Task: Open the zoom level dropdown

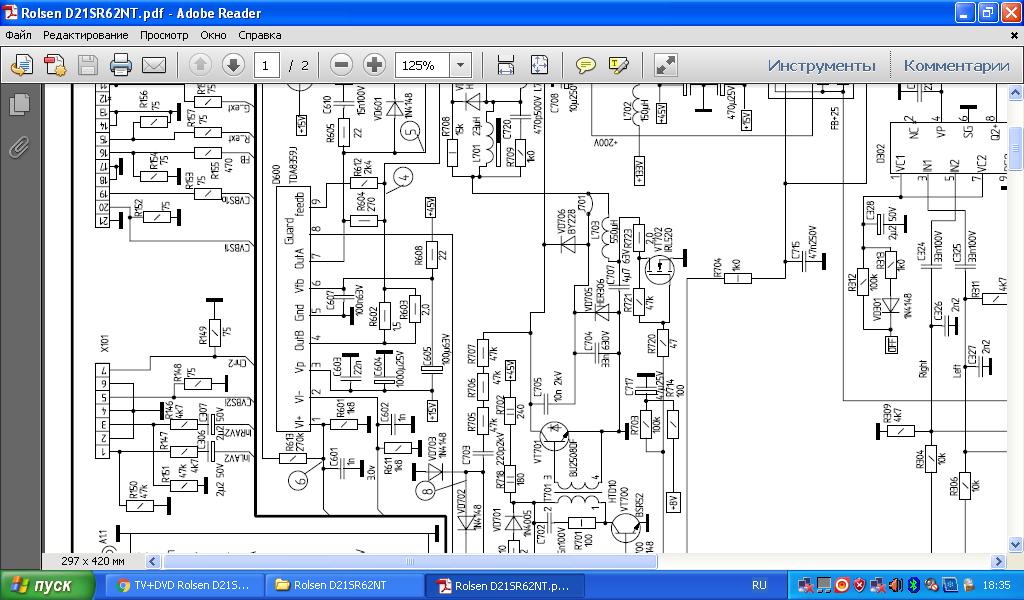Action: (x=461, y=66)
